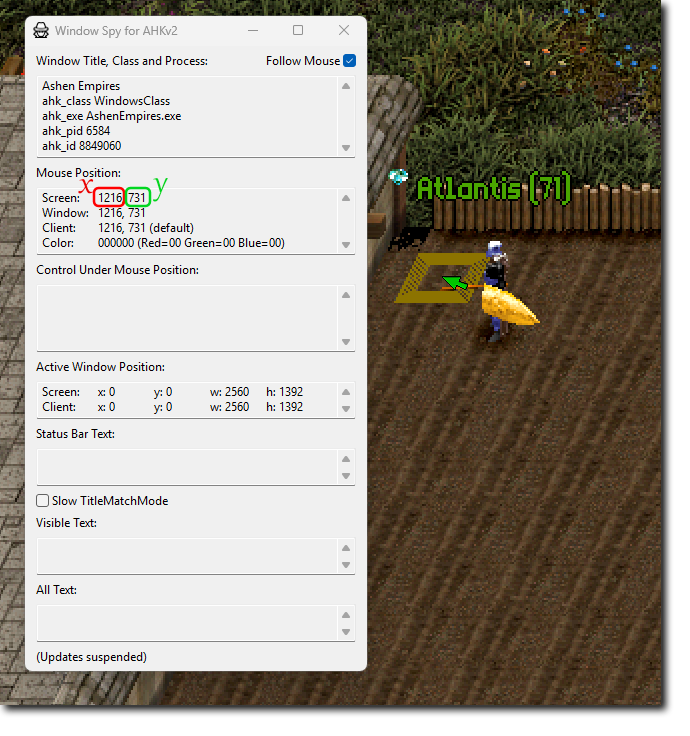The image size is (690, 736).
Task: Click inside the All Text field
Action: [188, 623]
